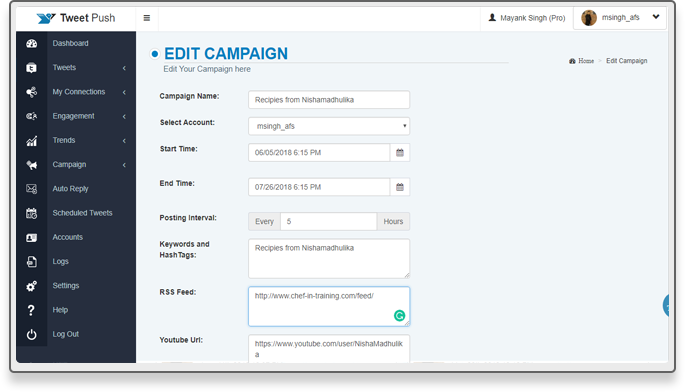Click the 'Edit Your Campaign here' subtitle
685x392 pixels.
207,69
